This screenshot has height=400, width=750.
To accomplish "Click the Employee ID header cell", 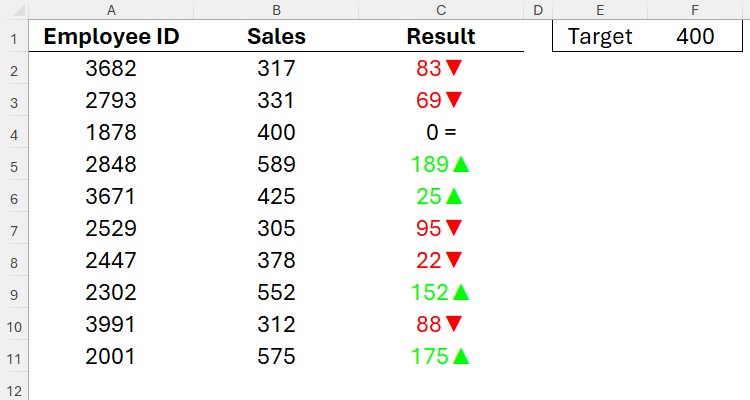I will coord(111,37).
